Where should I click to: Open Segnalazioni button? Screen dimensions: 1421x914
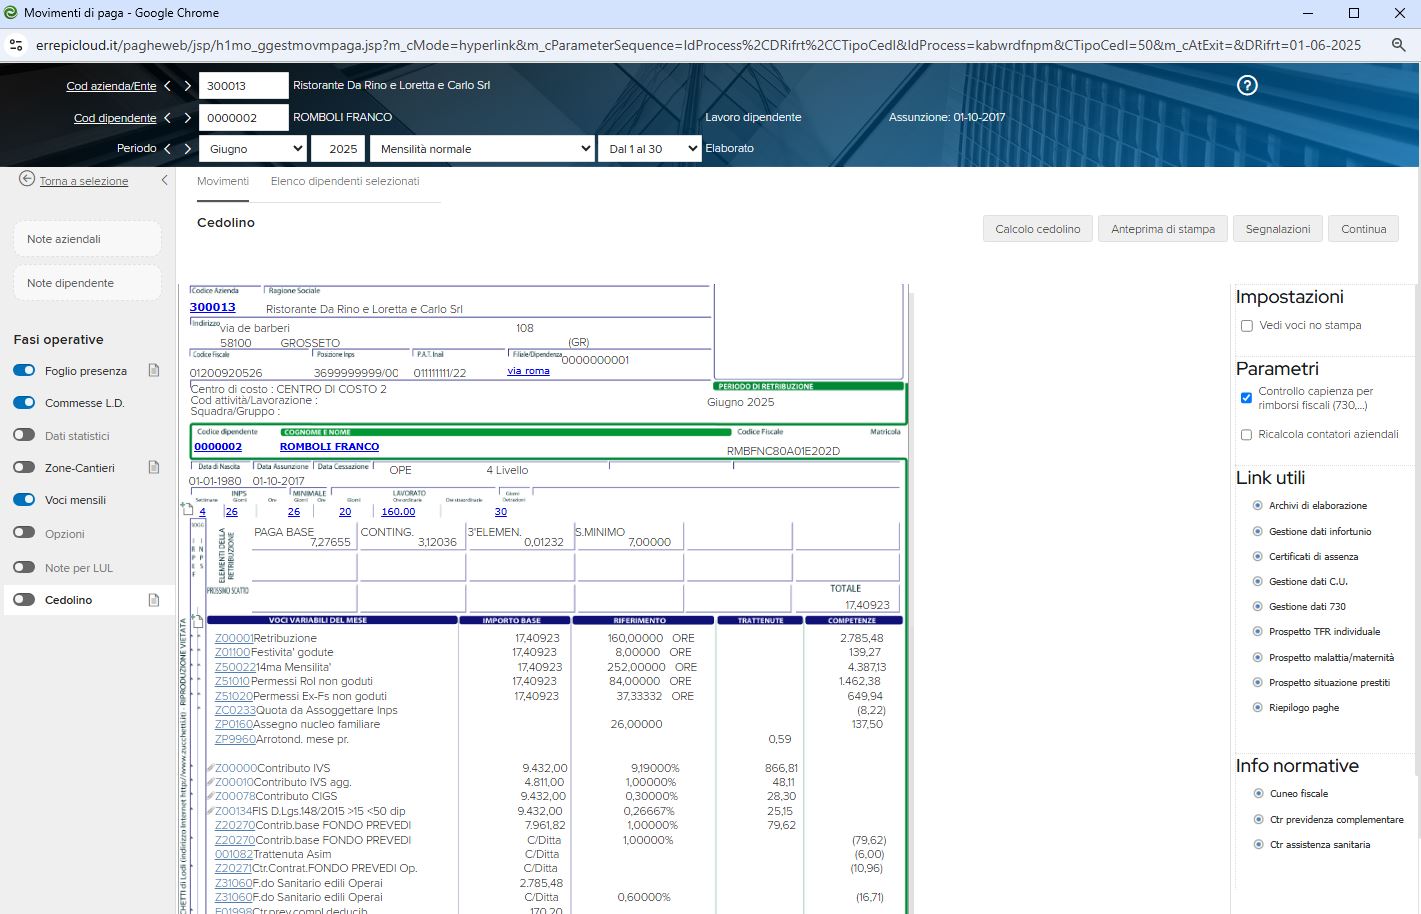pyautogui.click(x=1278, y=229)
